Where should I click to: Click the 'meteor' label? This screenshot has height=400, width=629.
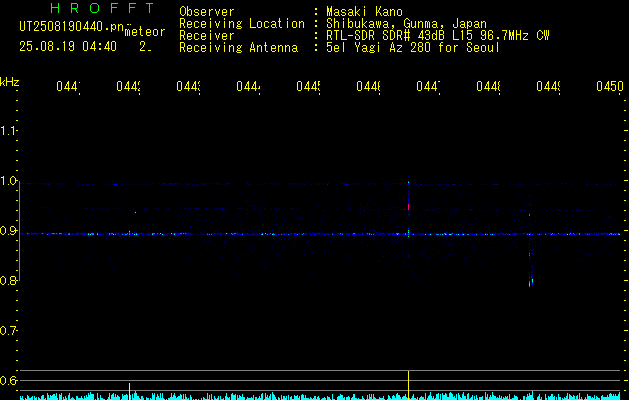coord(145,32)
